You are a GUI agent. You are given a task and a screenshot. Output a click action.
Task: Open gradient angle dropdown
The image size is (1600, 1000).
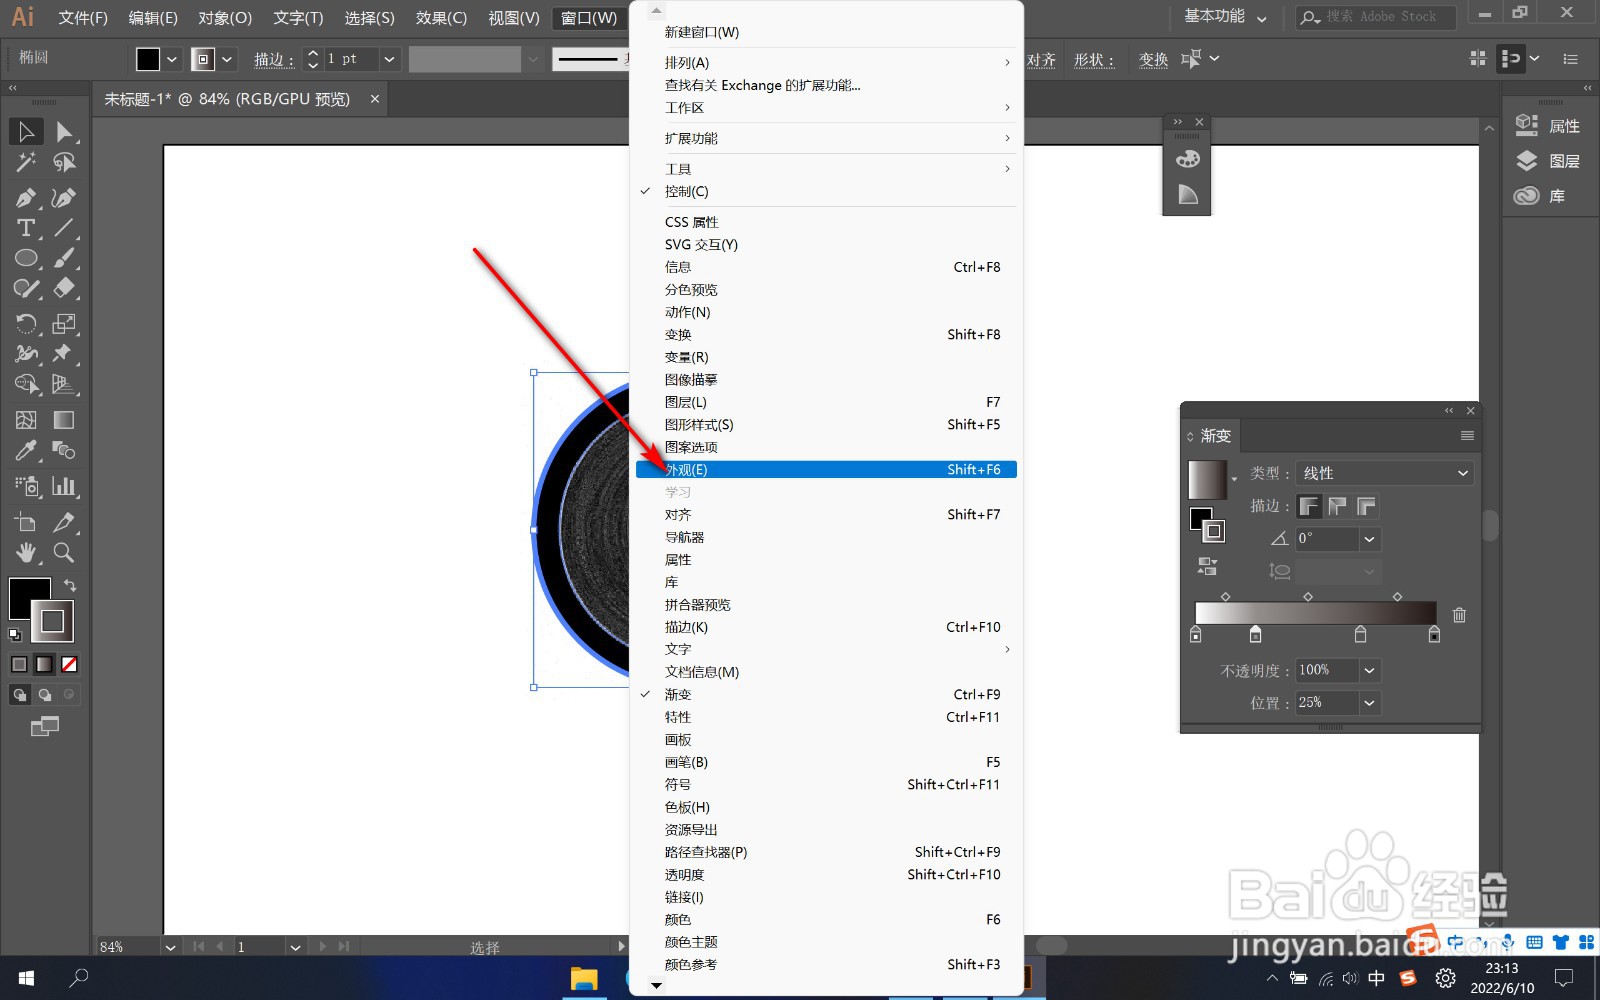pos(1369,539)
